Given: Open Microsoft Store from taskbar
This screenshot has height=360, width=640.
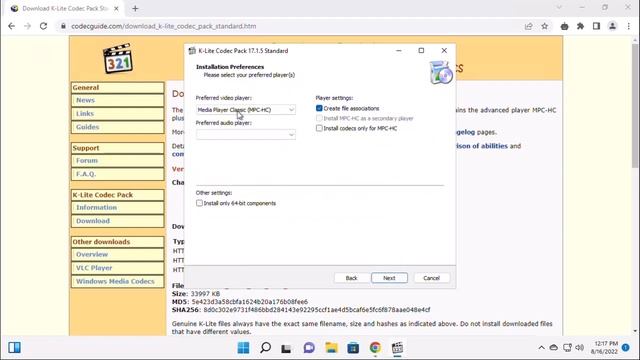Looking at the screenshot, I should point(353,348).
